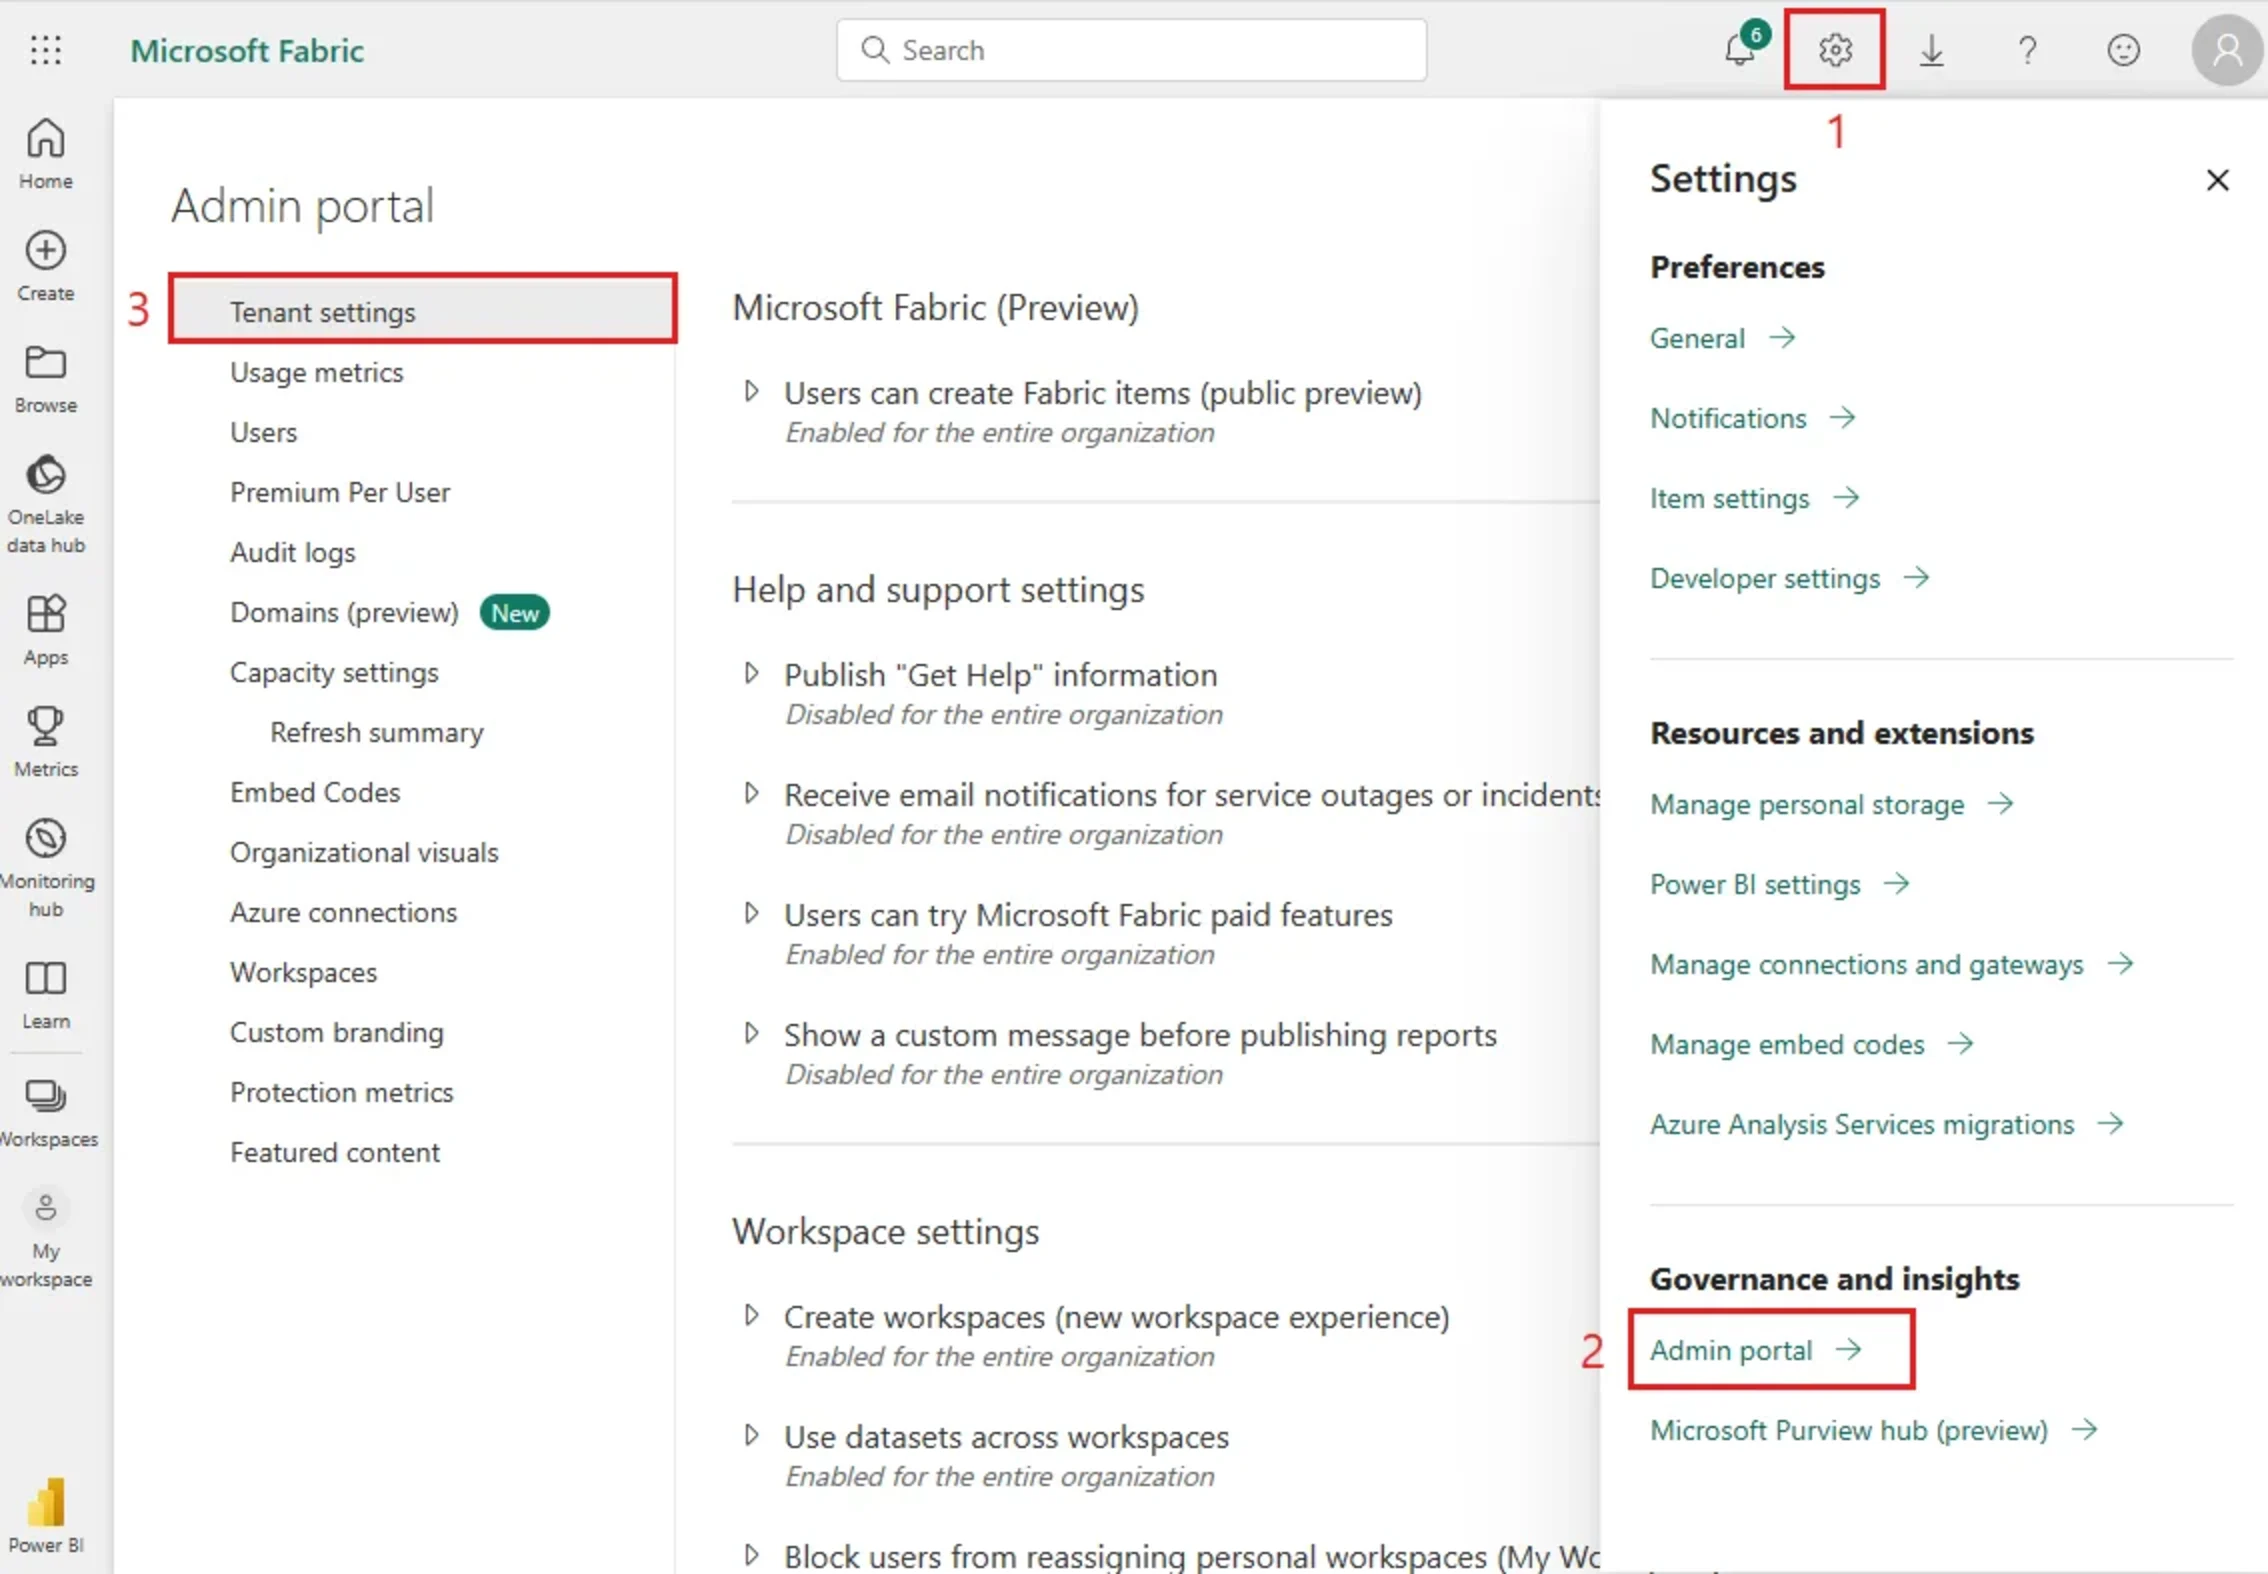Viewport: 2268px width, 1574px height.
Task: Open the help question mark icon
Action: pos(2027,50)
